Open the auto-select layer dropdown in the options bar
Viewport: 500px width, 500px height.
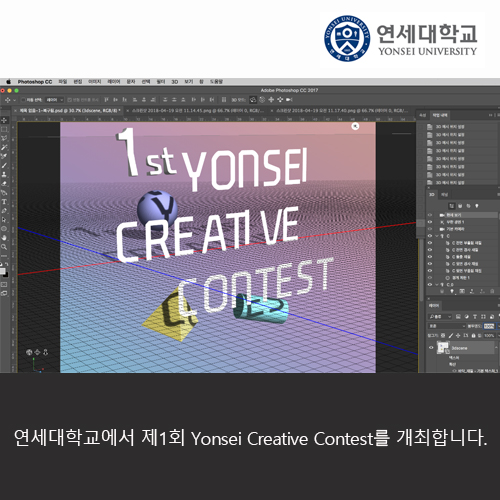coord(54,100)
